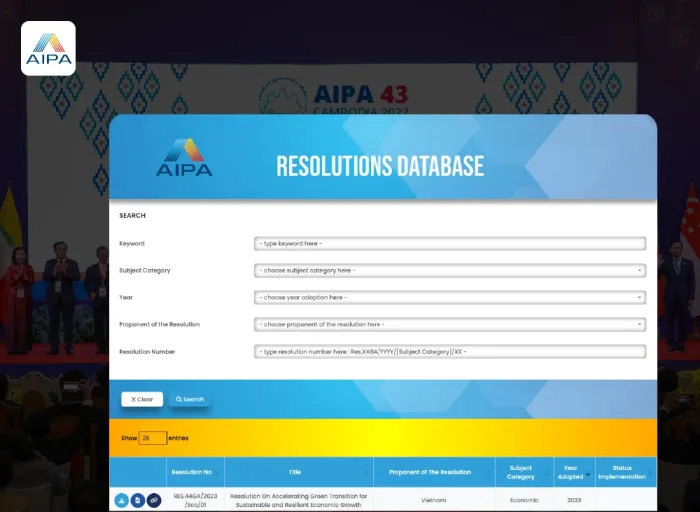Click the '2023' year adopted cell
700x512 pixels.
click(574, 500)
